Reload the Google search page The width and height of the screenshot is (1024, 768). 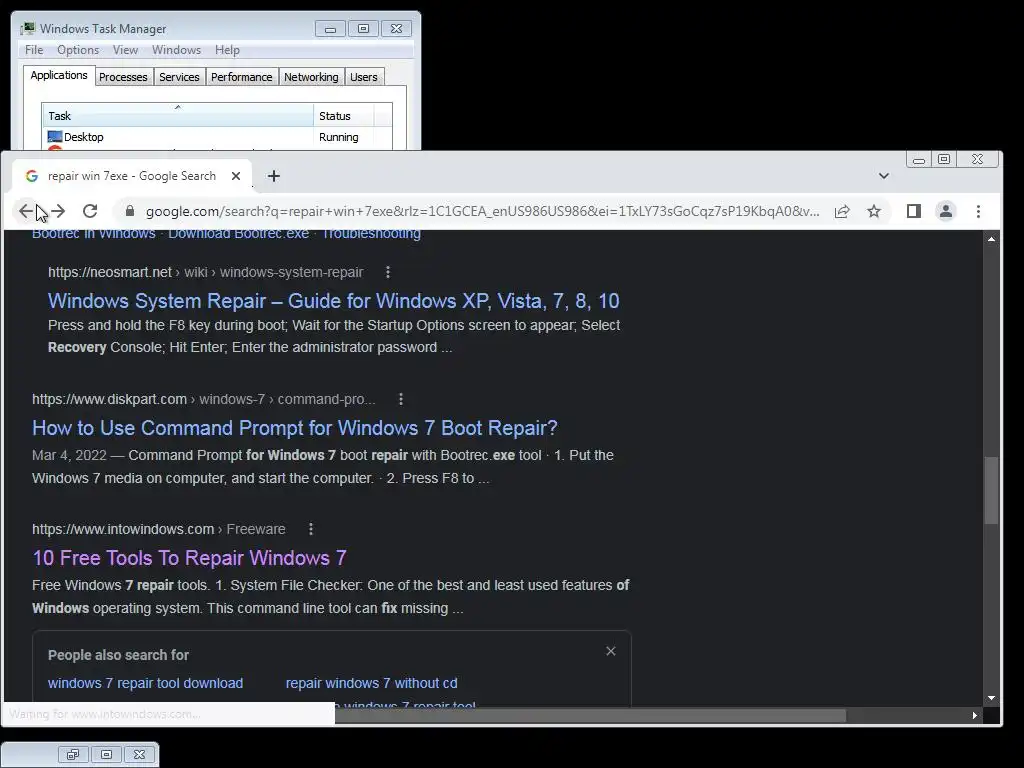click(90, 211)
